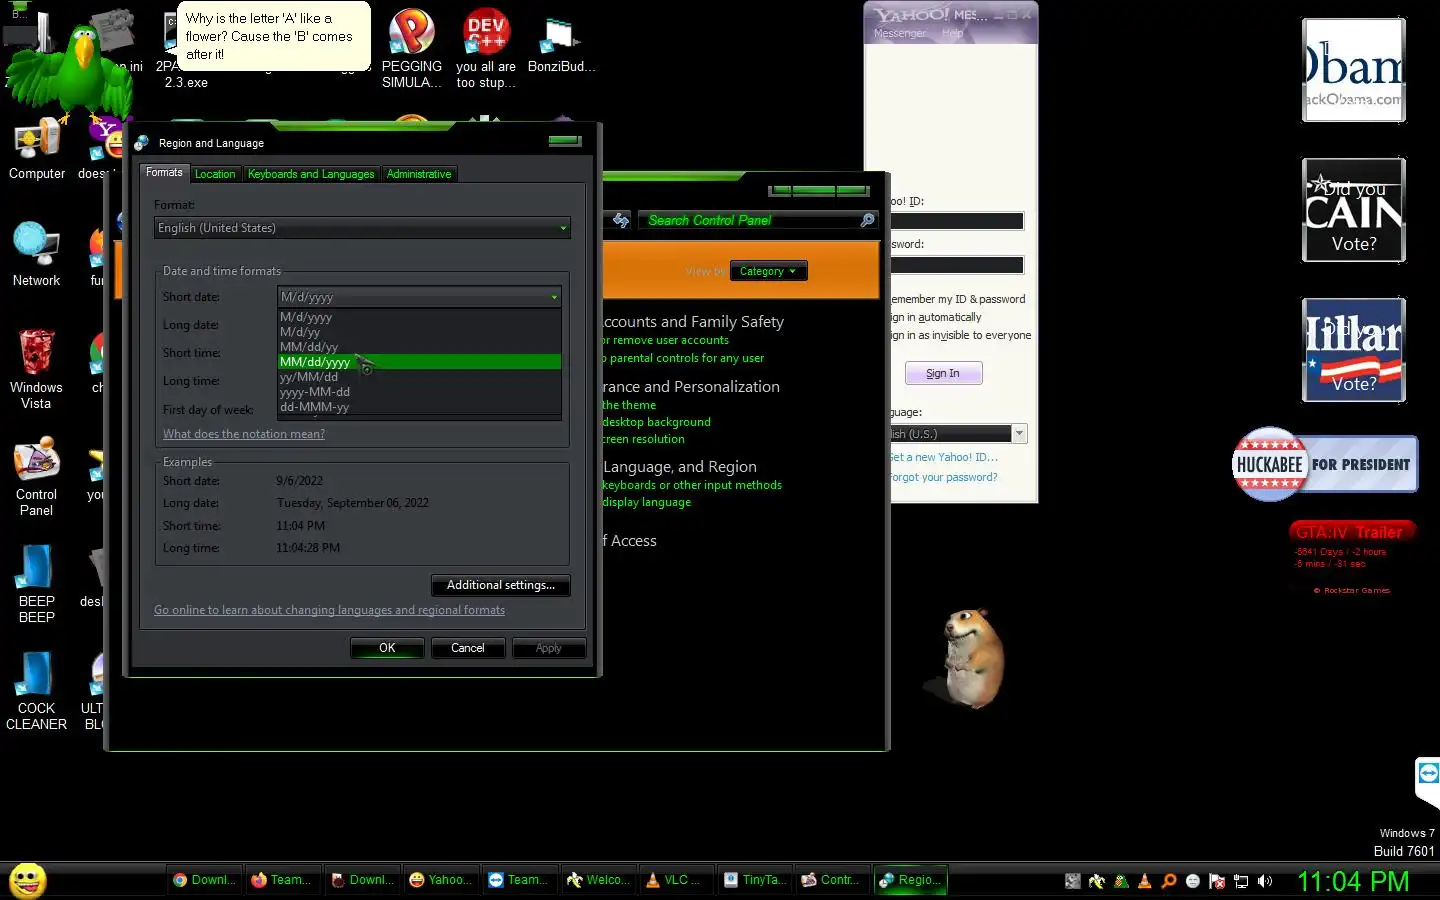The width and height of the screenshot is (1440, 900).
Task: Click the smiley face Start button
Action: coord(28,881)
